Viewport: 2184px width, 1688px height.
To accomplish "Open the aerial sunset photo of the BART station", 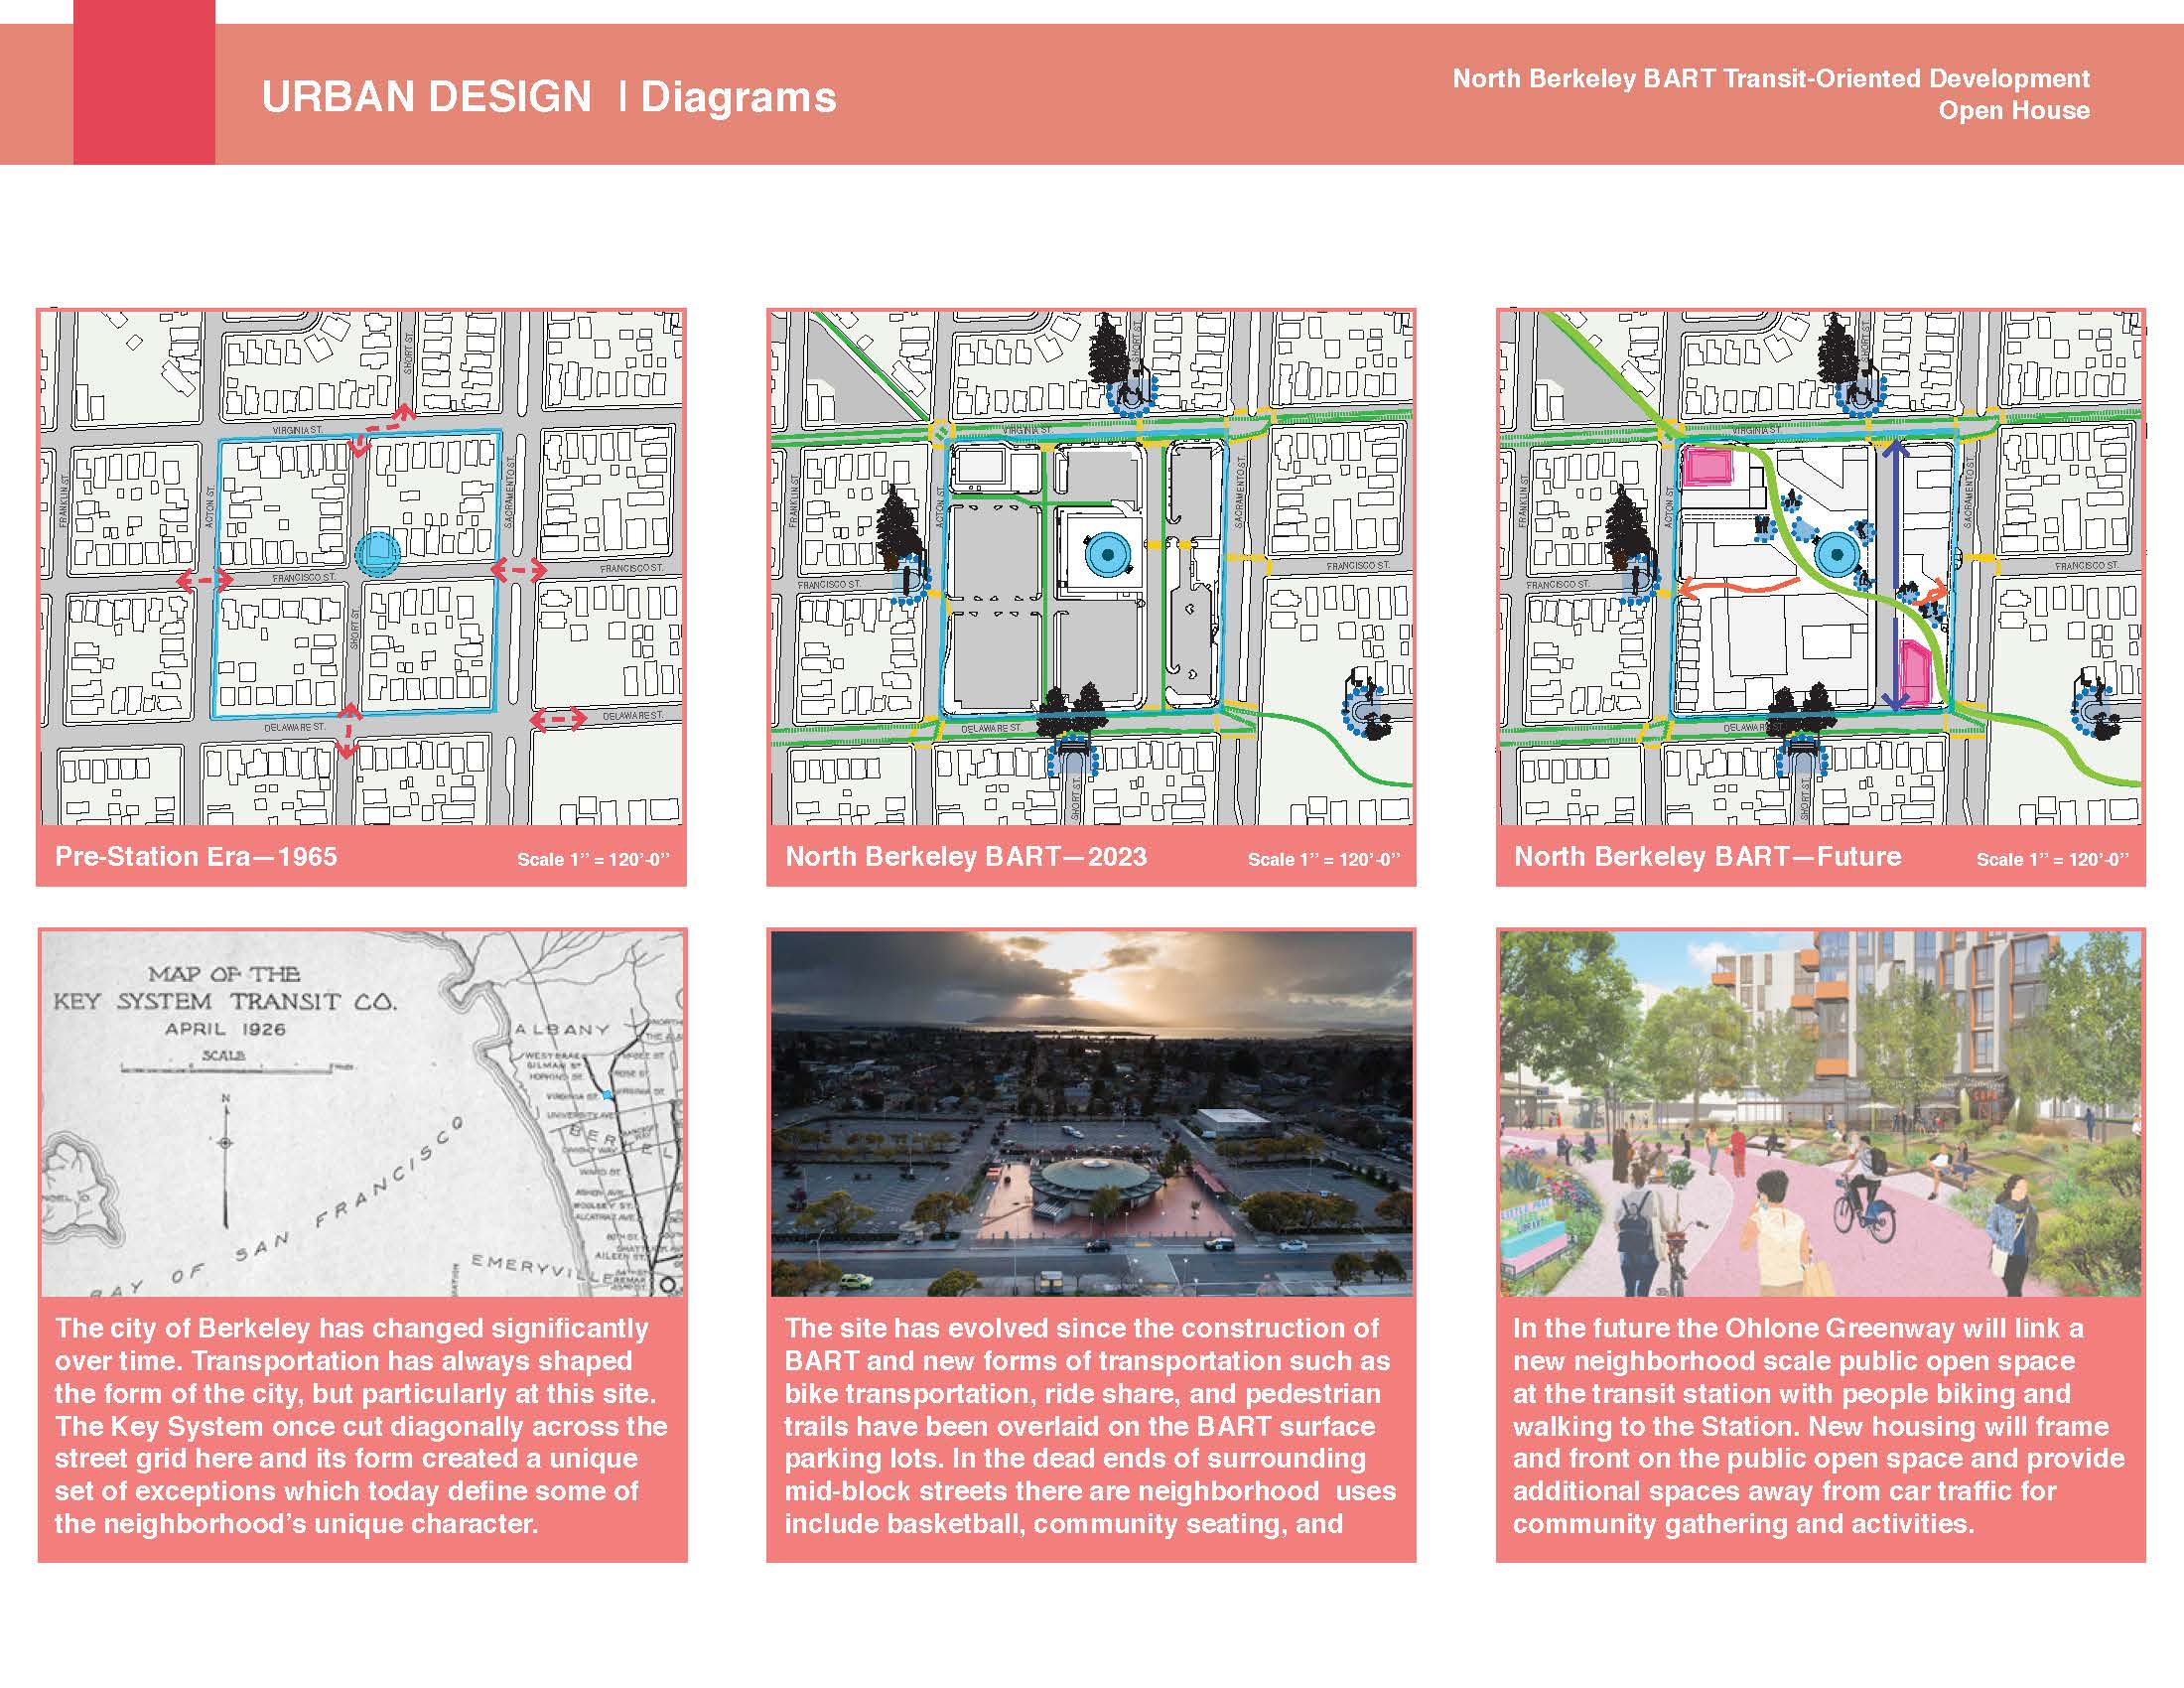I will pyautogui.click(x=1091, y=1113).
